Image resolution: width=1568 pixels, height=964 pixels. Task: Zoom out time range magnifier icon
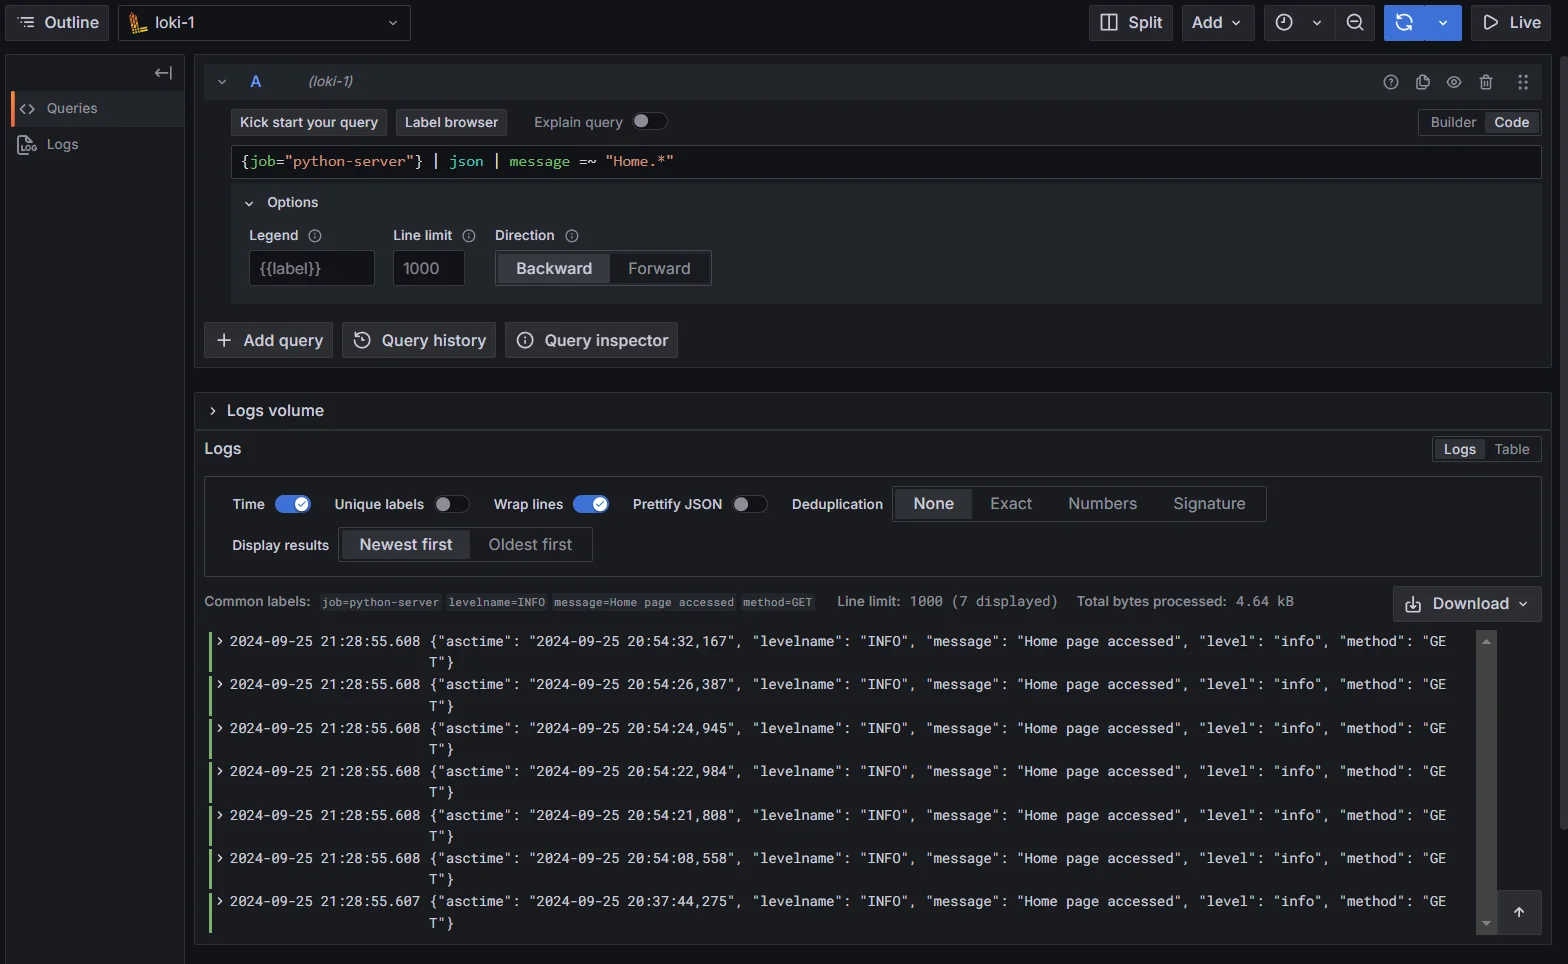(1355, 22)
